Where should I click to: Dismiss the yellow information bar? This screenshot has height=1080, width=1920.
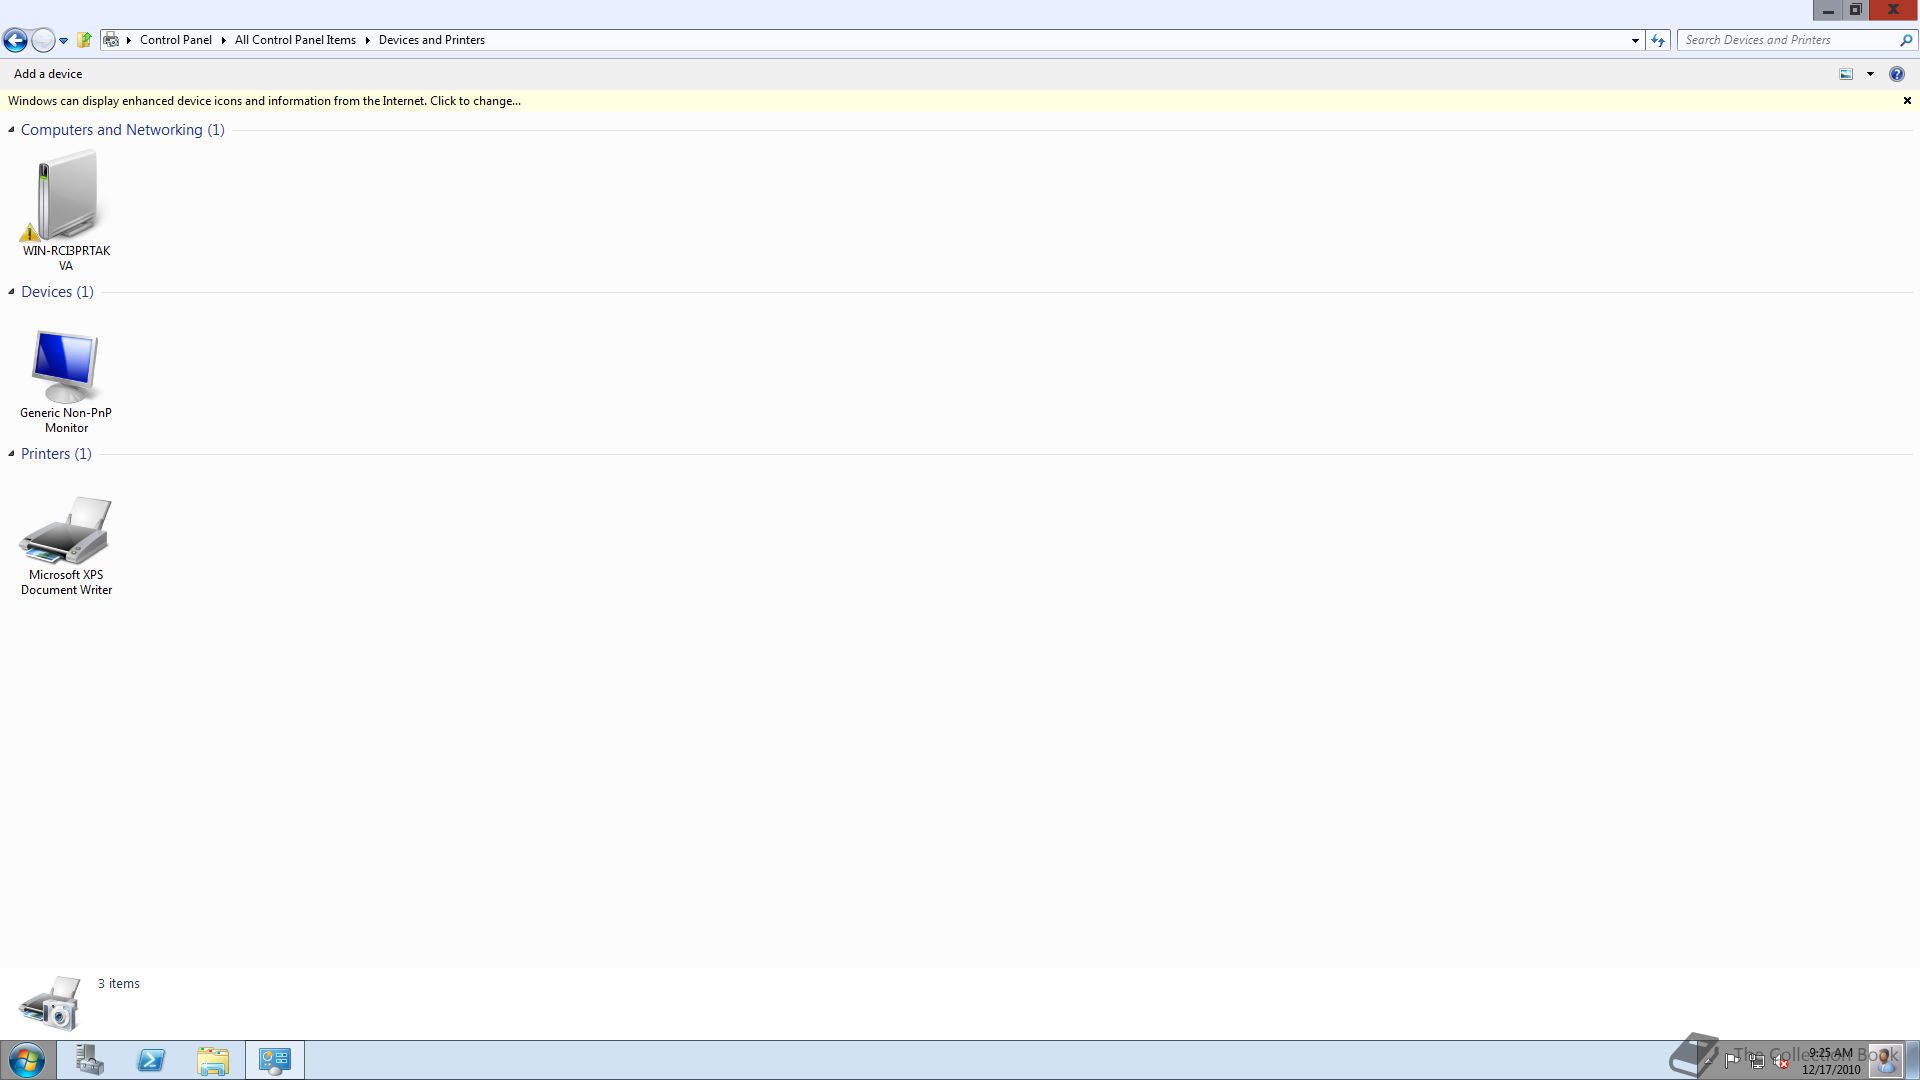[x=1907, y=101]
